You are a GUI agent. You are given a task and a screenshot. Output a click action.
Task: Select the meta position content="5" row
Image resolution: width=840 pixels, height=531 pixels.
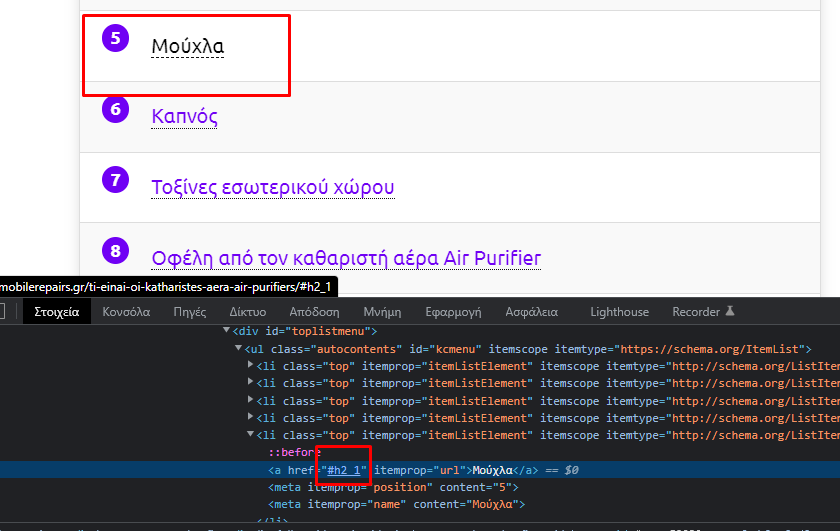[x=393, y=488]
